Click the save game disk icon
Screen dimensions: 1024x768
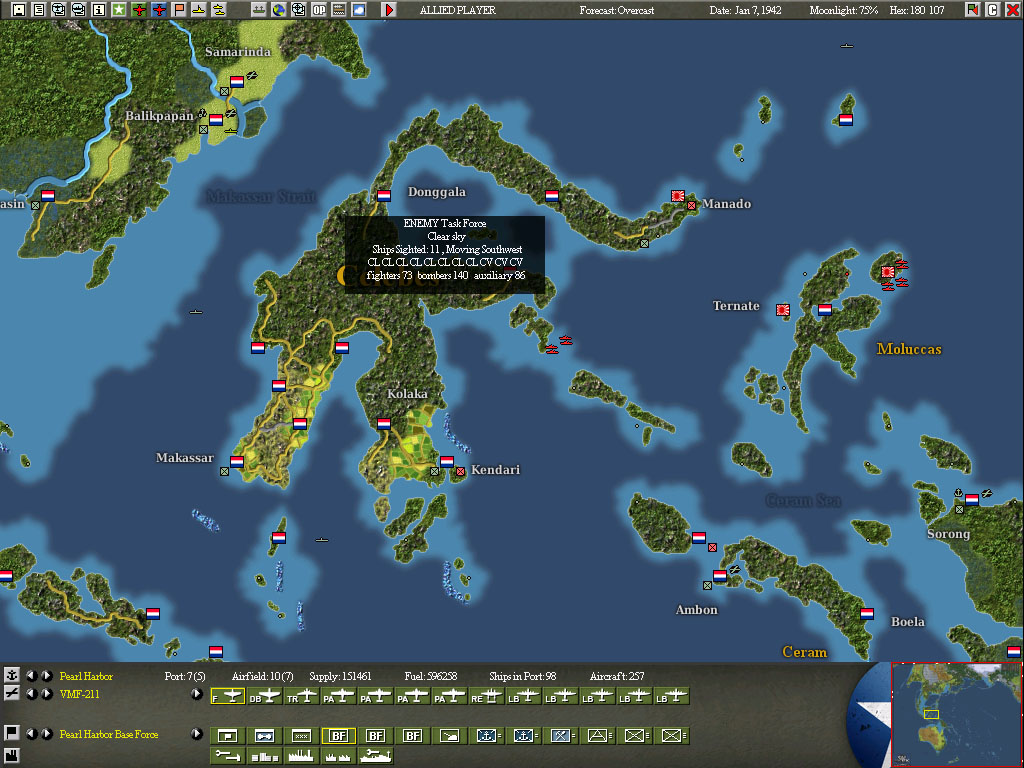click(19, 10)
